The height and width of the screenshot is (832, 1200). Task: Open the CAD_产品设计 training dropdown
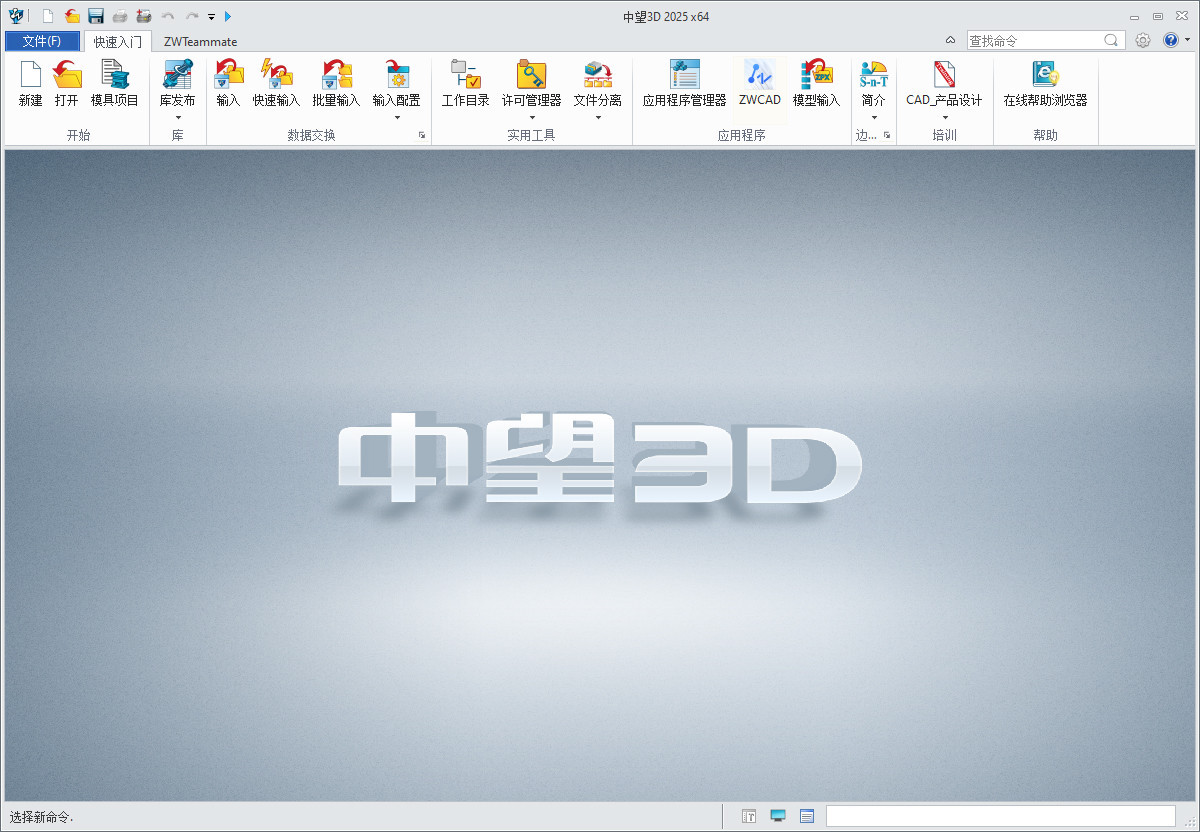coord(944,118)
